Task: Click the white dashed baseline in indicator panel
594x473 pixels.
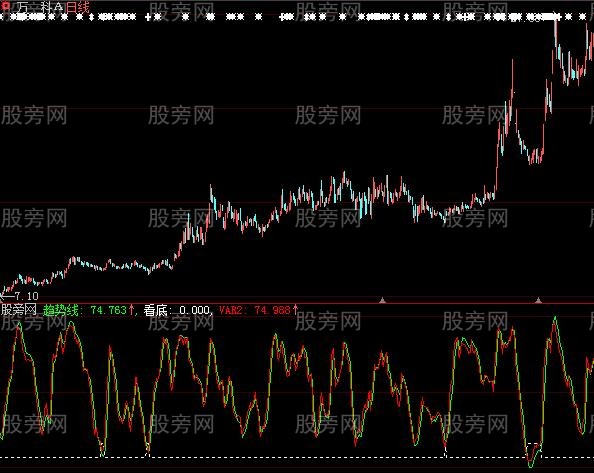Action: pyautogui.click(x=297, y=457)
